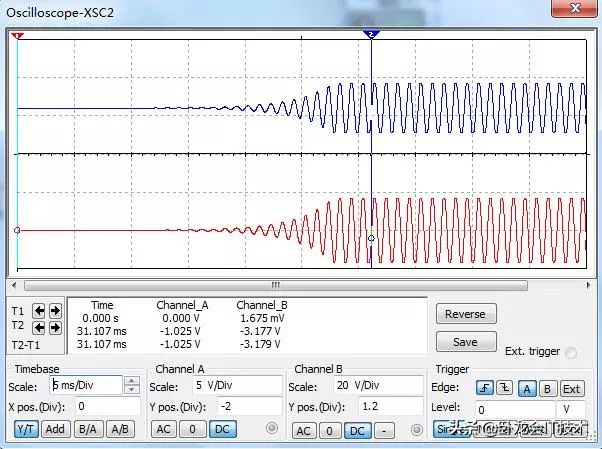The image size is (602, 449).
Task: Choose channel A as trigger source
Action: click(527, 389)
